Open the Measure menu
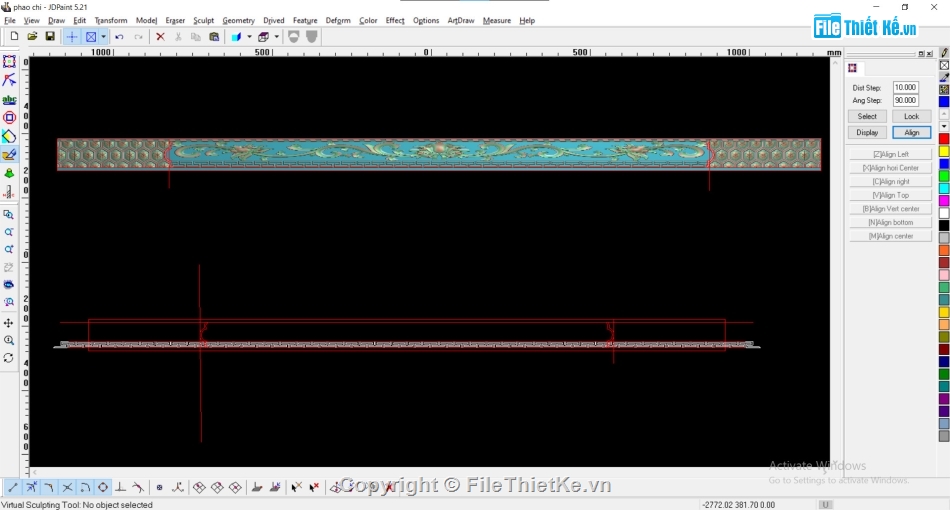 [497, 20]
